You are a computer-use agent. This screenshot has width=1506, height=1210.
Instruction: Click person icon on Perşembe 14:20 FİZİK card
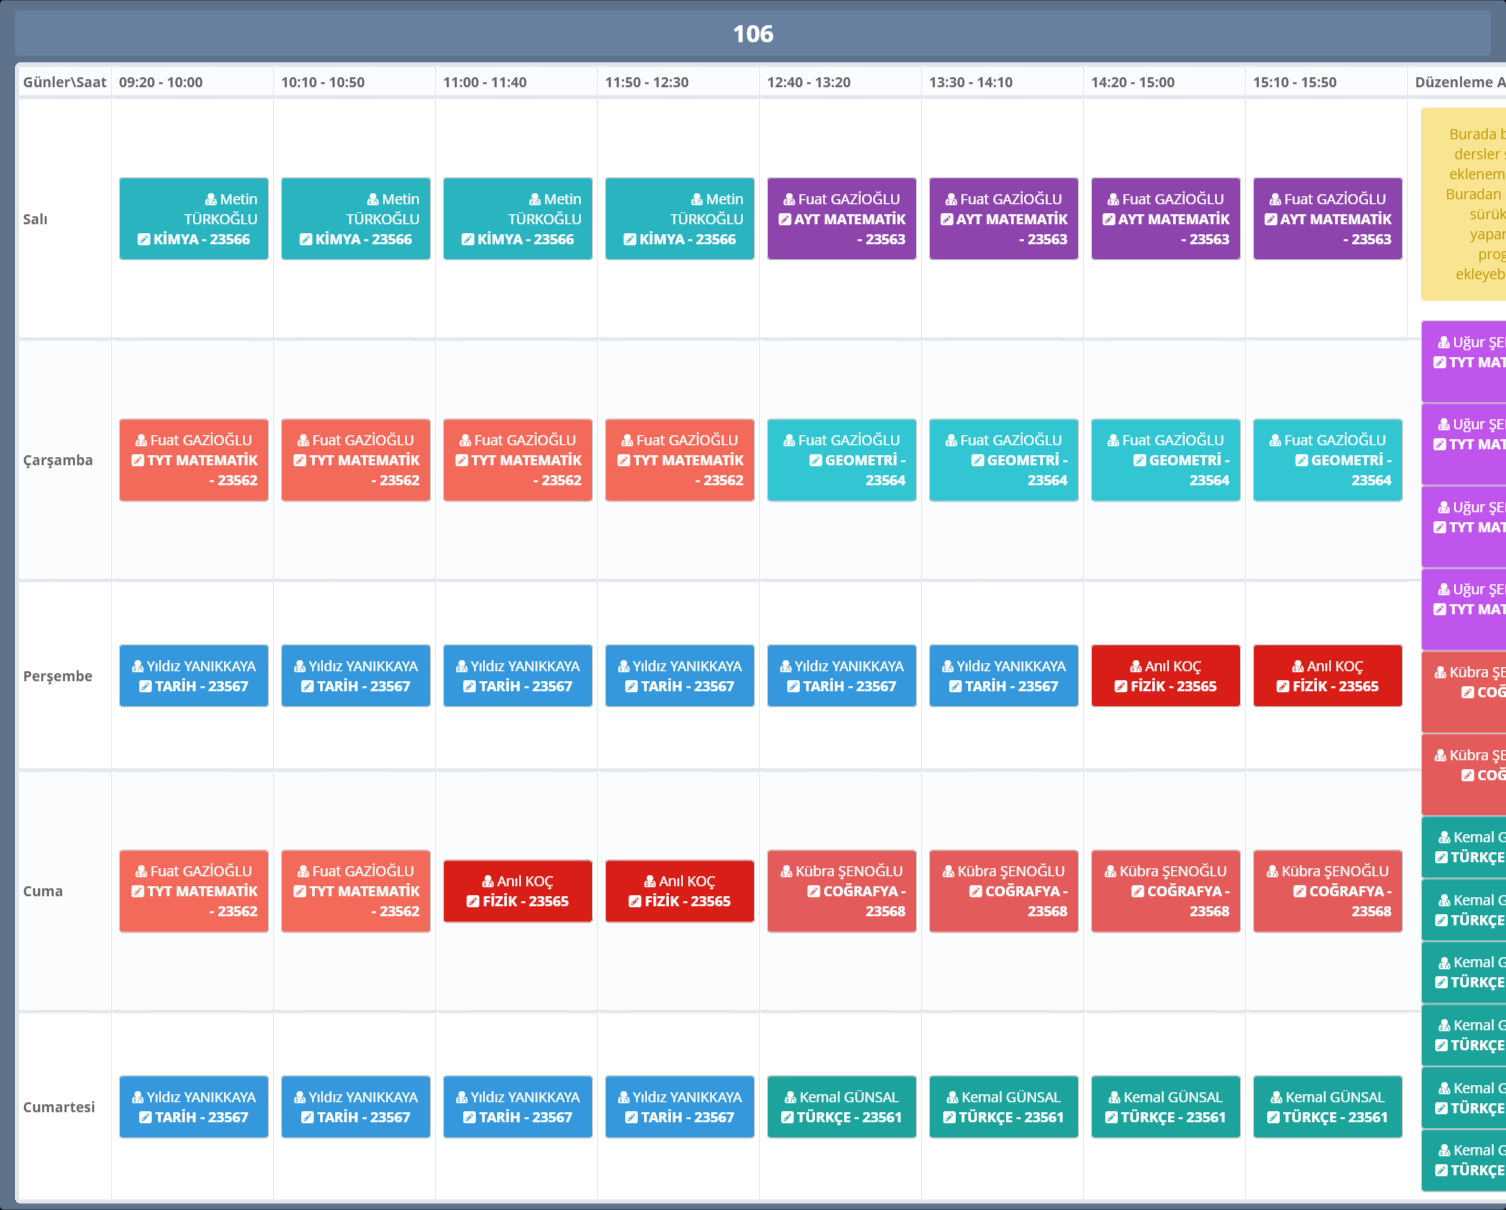[x=1136, y=667]
